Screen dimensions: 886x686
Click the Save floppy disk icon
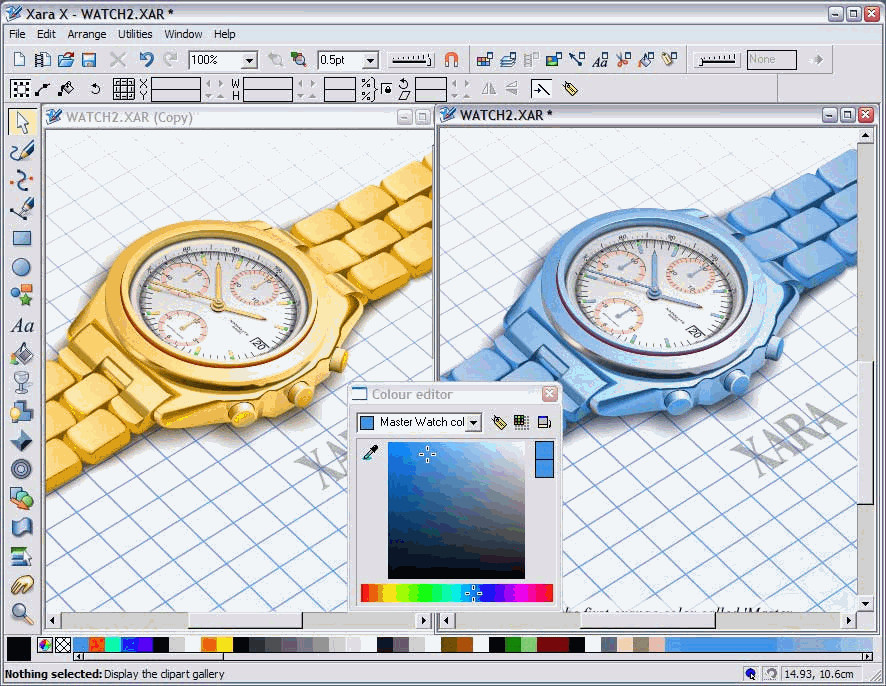(89, 60)
